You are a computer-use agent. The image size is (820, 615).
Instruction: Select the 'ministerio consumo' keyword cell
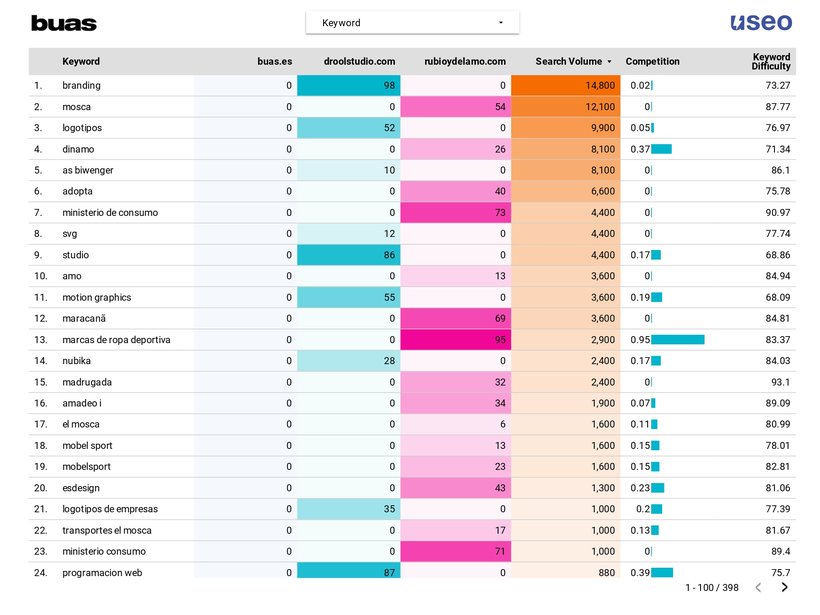tap(104, 551)
